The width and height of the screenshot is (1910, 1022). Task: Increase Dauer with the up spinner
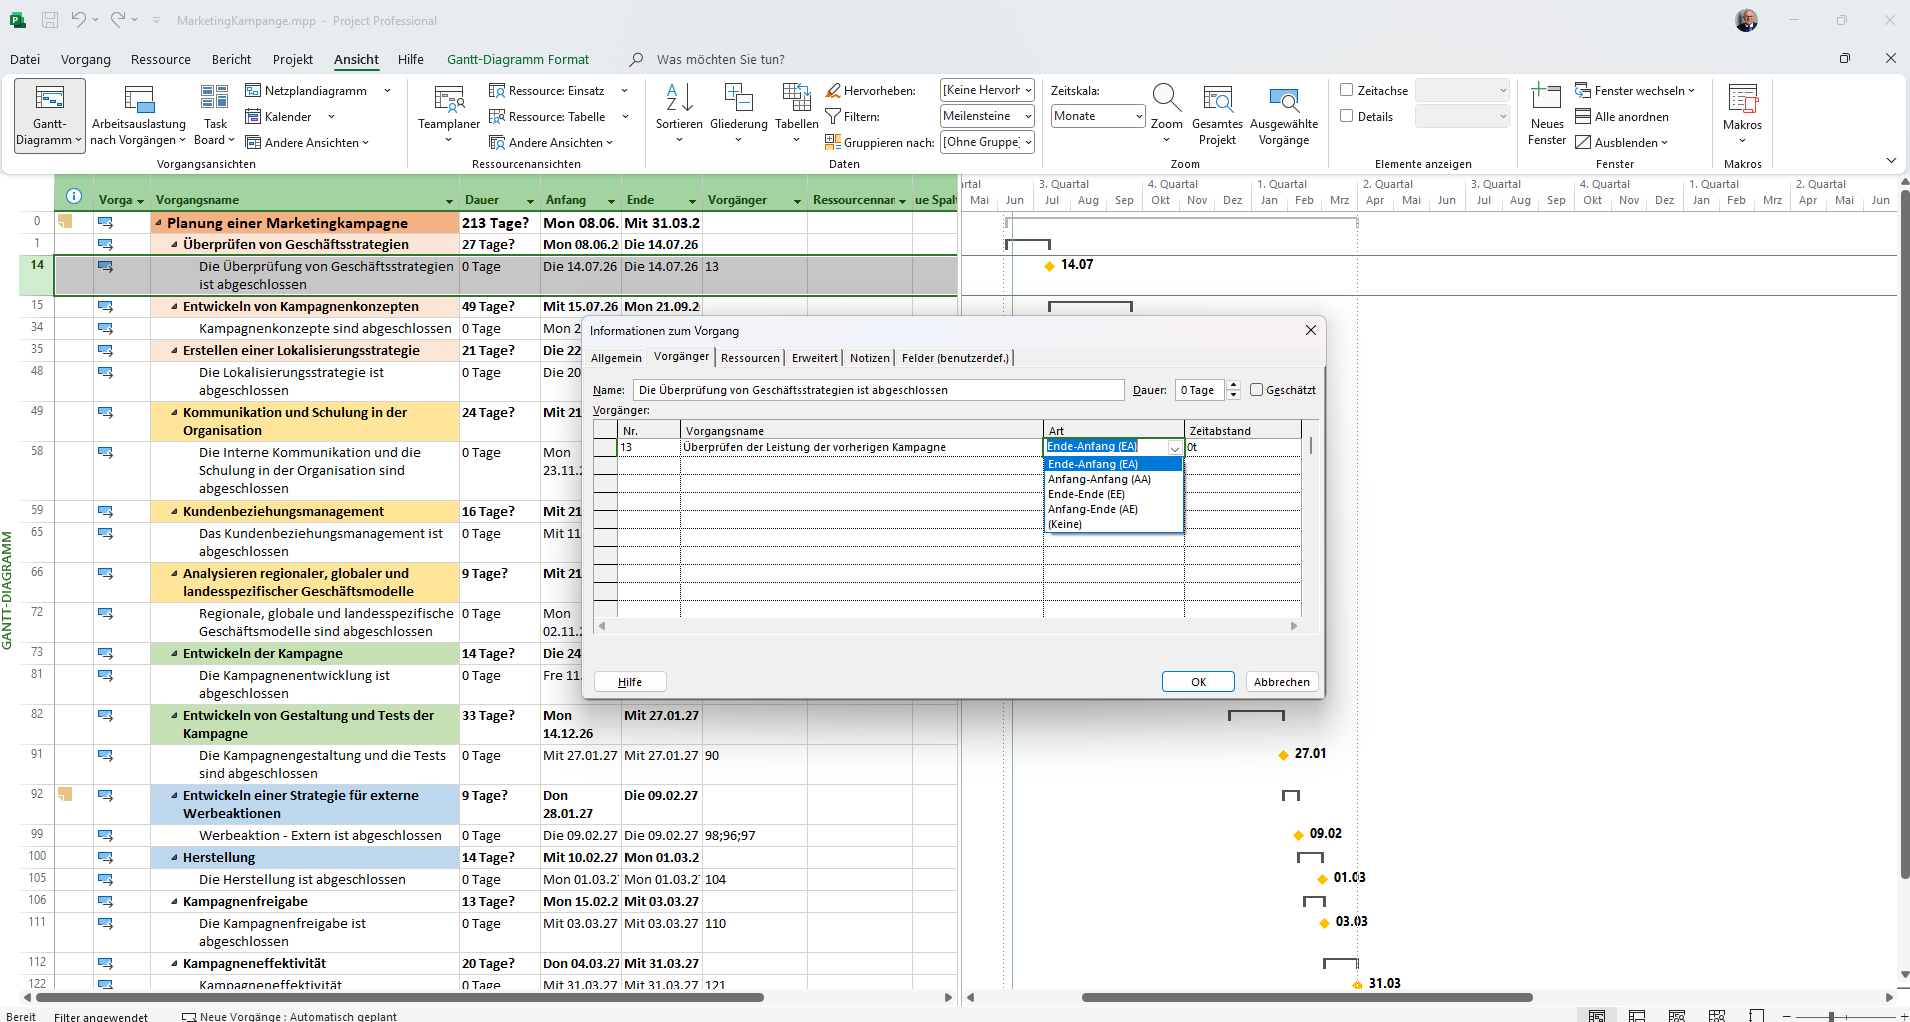[x=1234, y=385]
